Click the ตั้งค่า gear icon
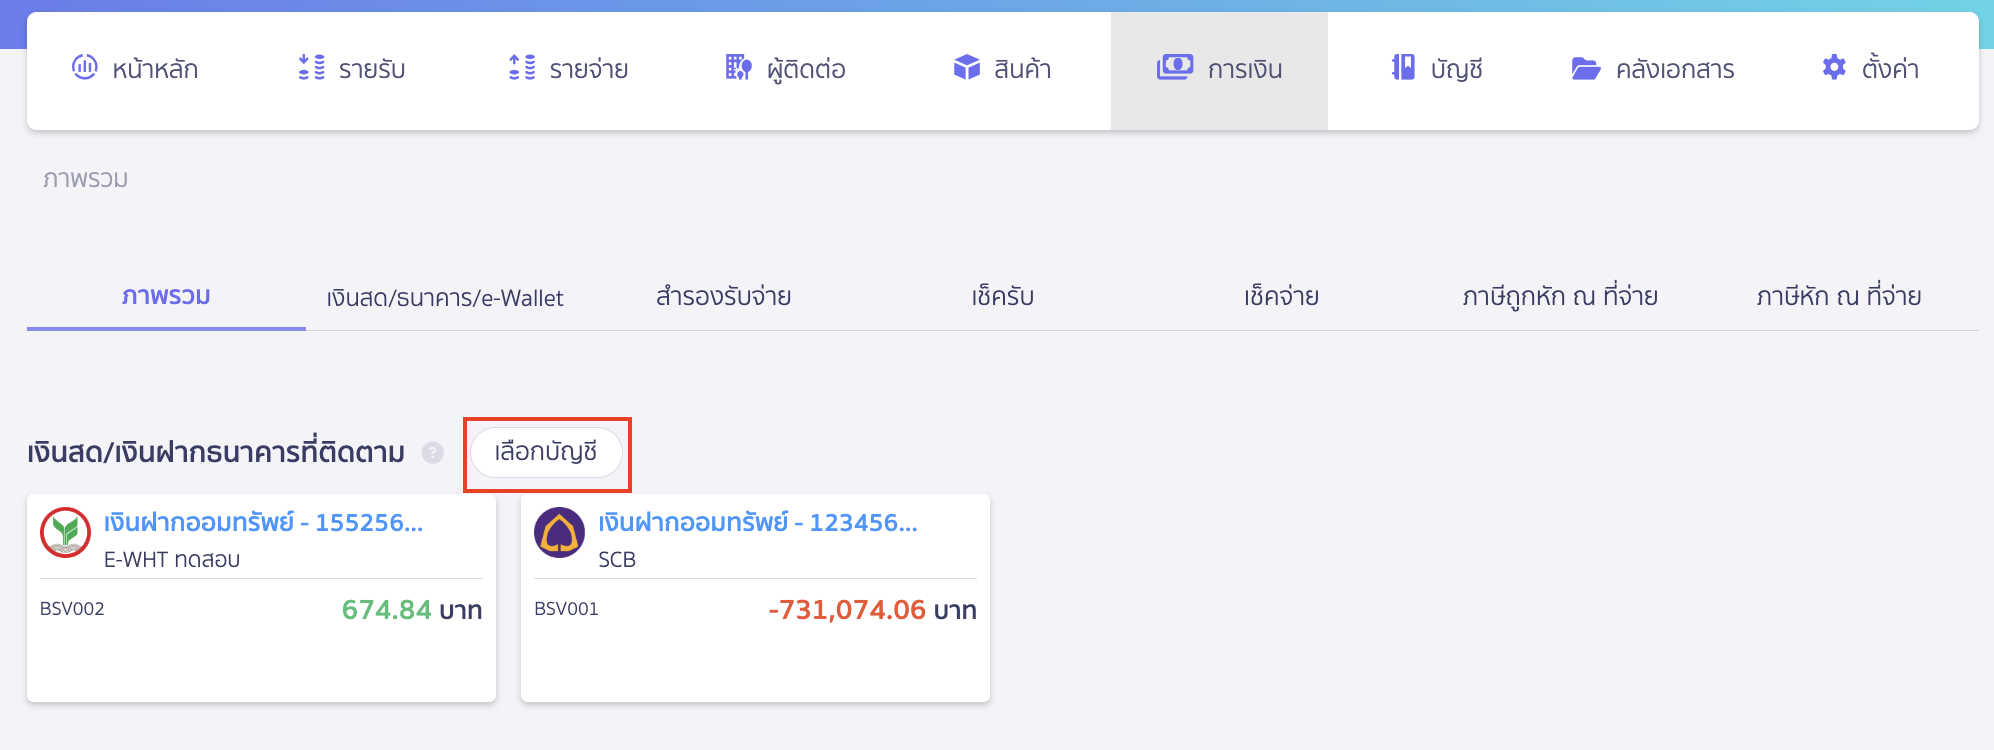The image size is (1994, 750). (x=1834, y=67)
